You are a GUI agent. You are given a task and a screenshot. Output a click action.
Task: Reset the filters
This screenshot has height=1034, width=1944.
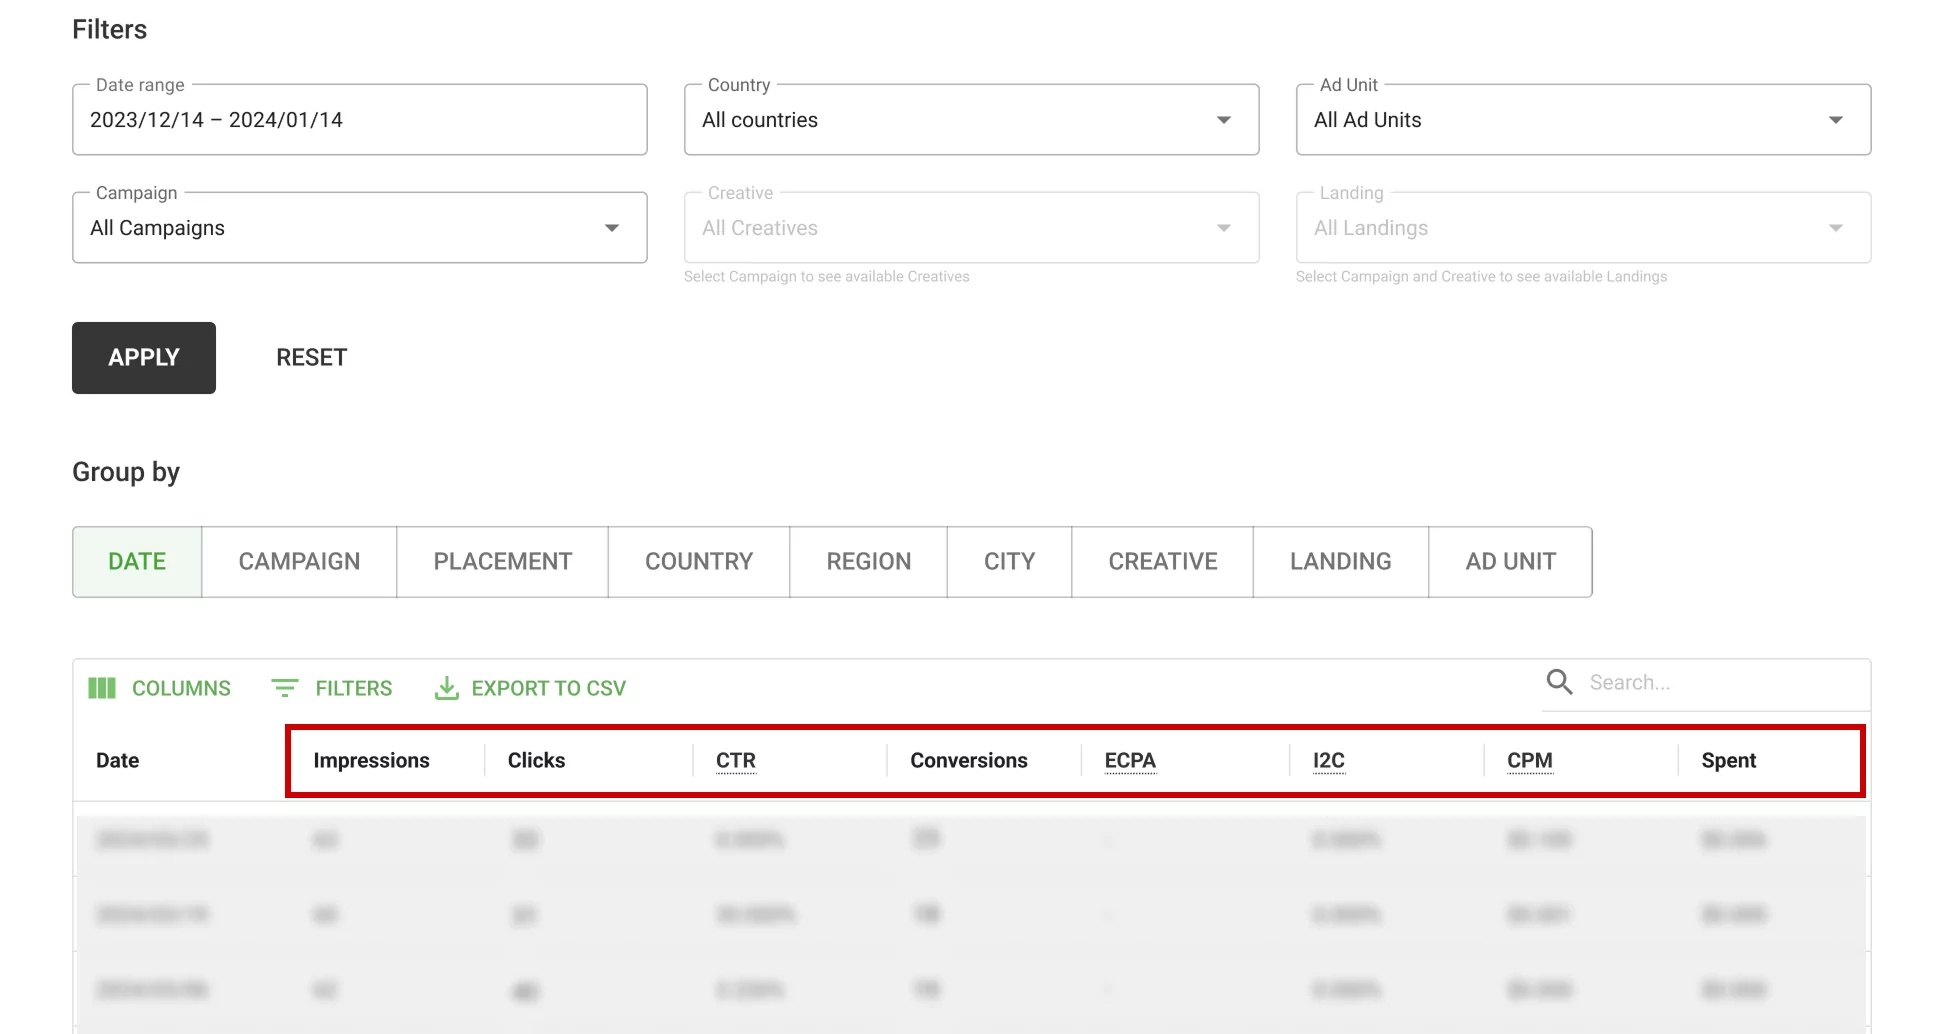311,358
